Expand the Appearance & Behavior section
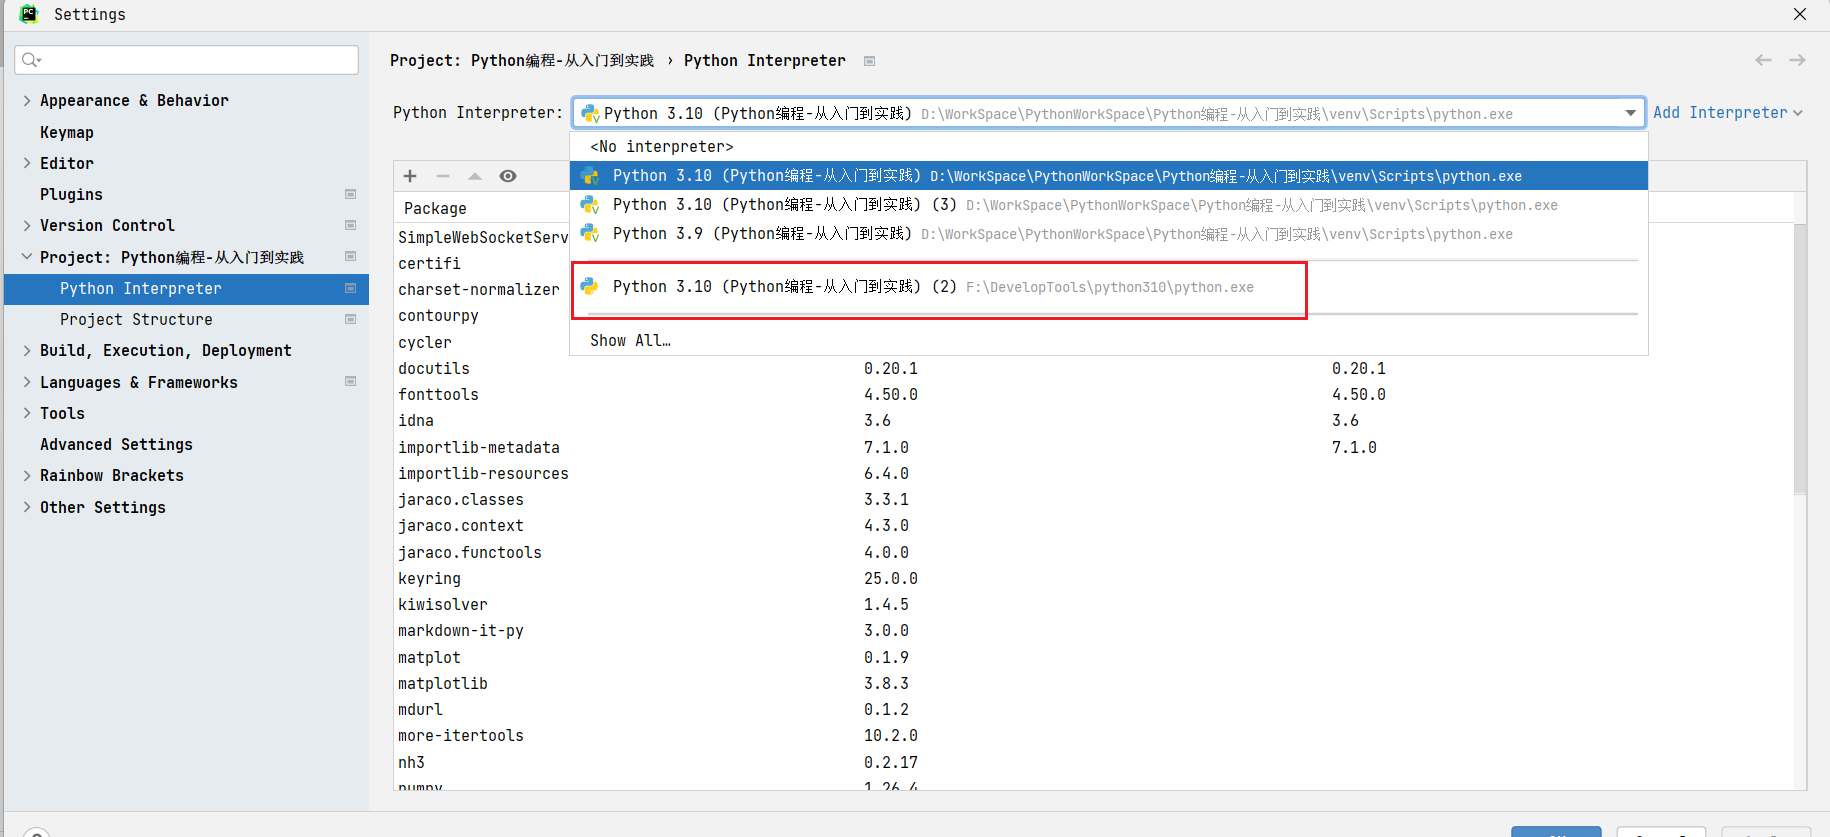The width and height of the screenshot is (1830, 837). [27, 100]
